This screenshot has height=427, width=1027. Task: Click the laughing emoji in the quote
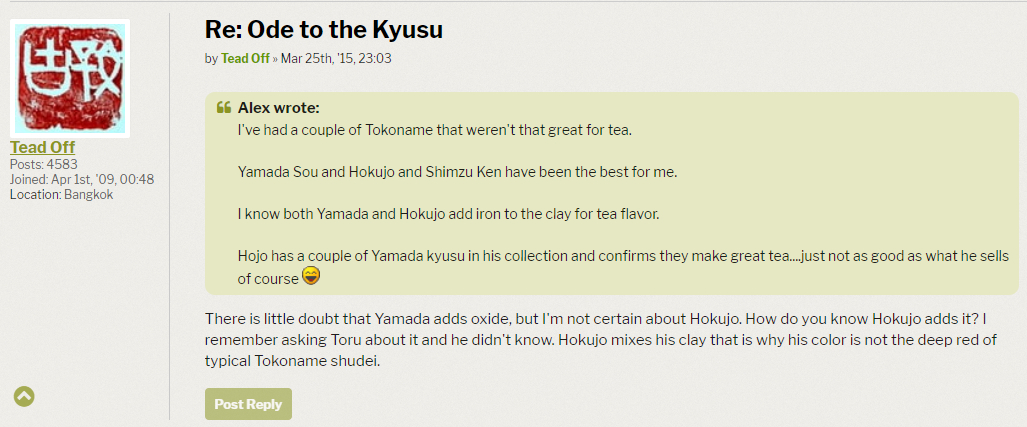click(x=311, y=277)
